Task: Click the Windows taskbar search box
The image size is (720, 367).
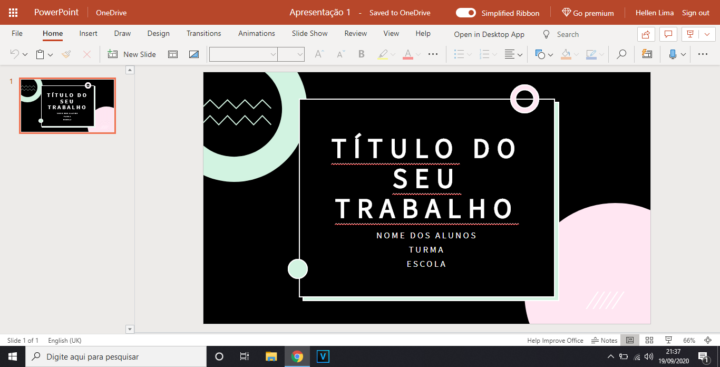Action: (116, 356)
